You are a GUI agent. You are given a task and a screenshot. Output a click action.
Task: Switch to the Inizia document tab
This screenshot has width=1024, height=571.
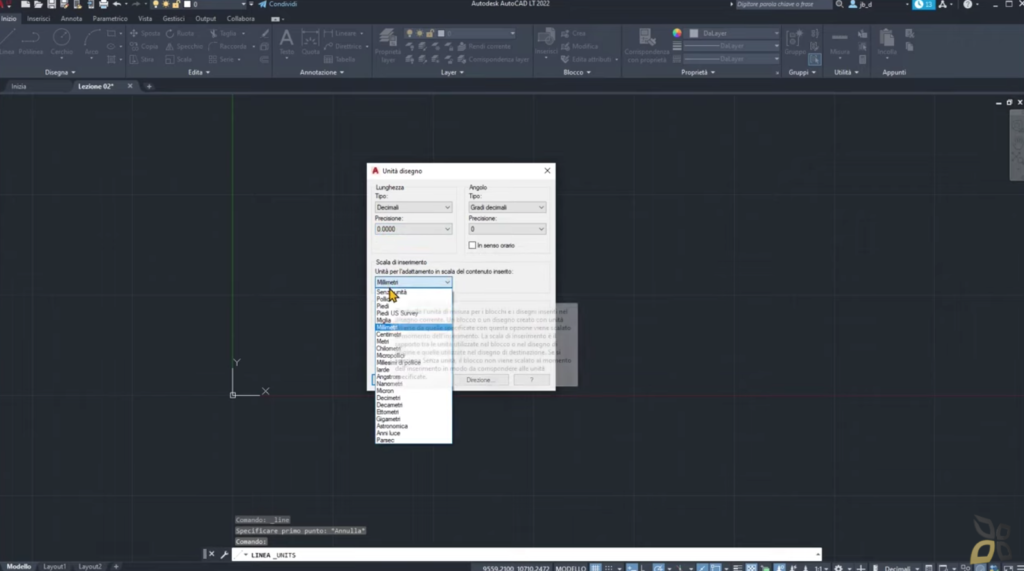click(19, 86)
